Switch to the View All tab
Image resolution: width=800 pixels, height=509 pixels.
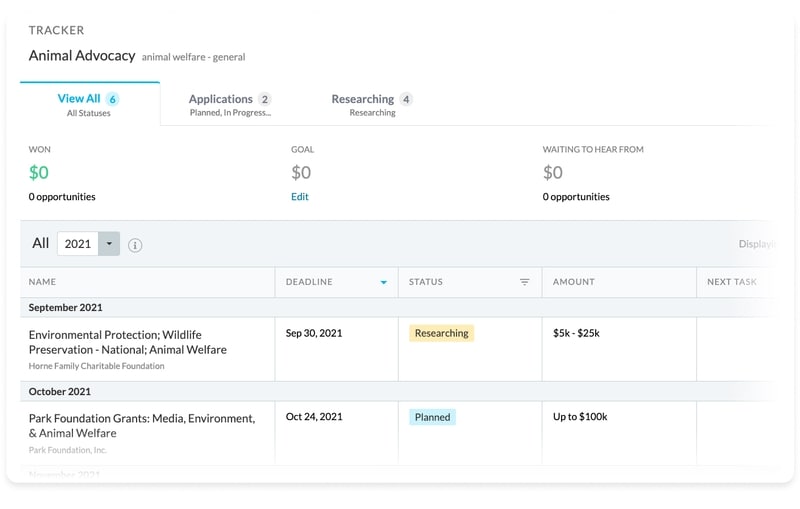tap(88, 104)
